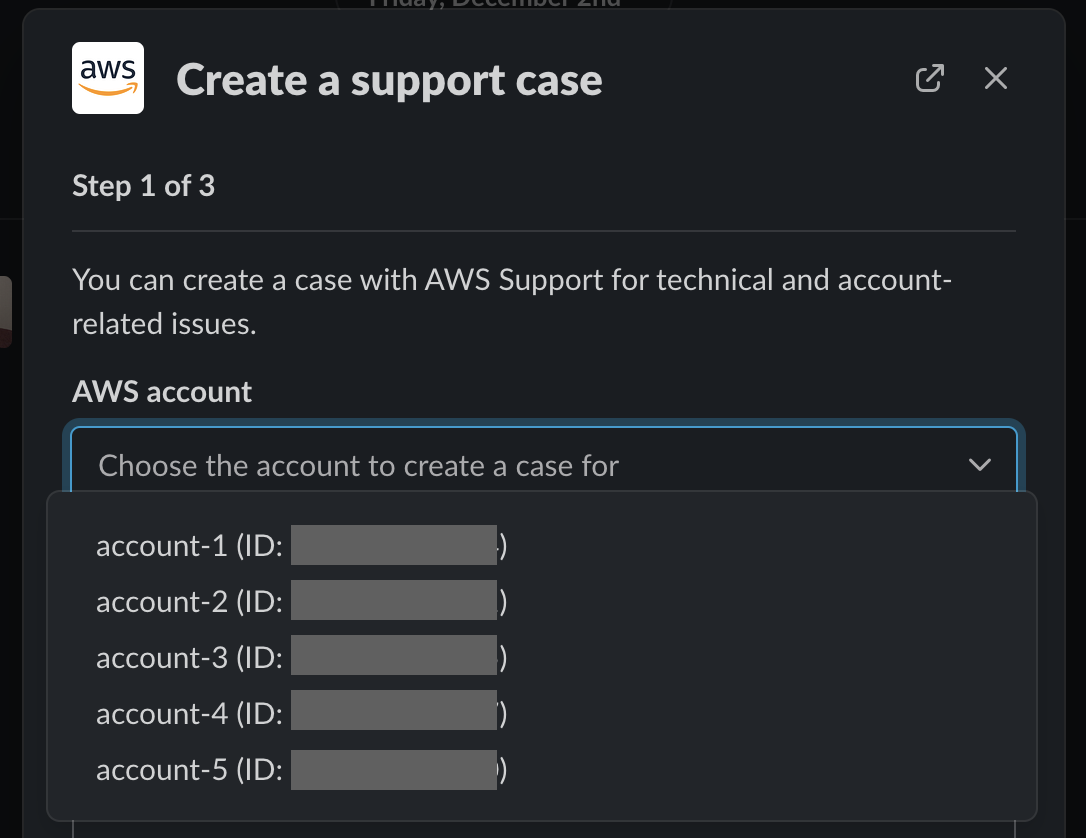Click the close X icon
This screenshot has width=1086, height=838.
995,77
